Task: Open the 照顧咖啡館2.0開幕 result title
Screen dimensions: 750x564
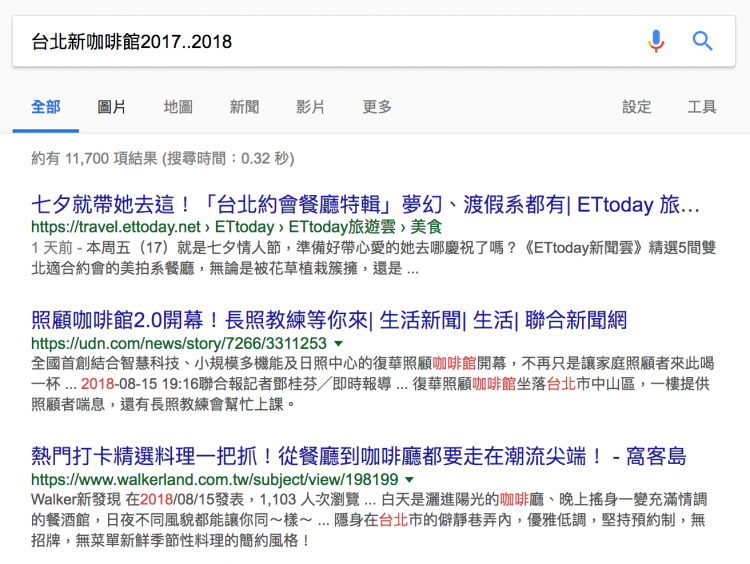Action: [x=329, y=320]
